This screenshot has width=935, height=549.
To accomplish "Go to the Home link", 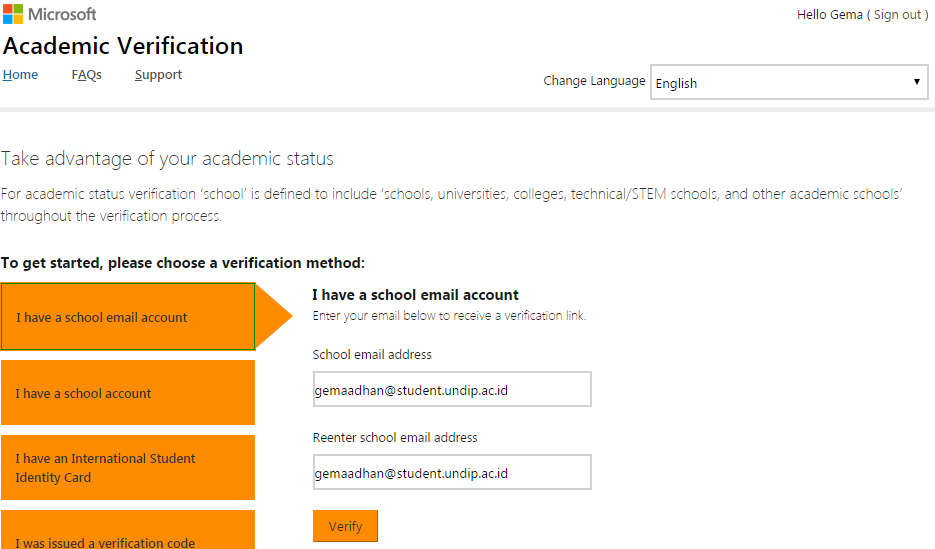I will 20,75.
